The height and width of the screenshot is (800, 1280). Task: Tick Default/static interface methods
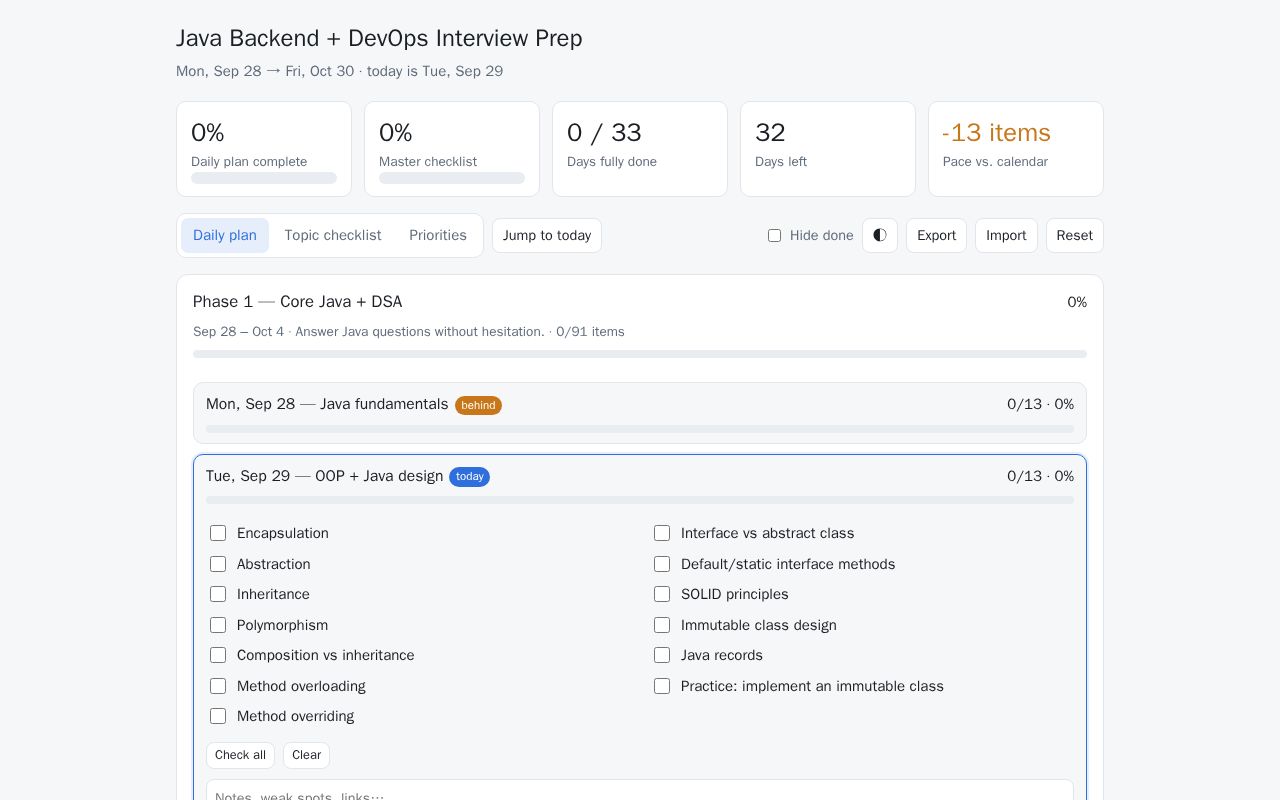coord(662,564)
